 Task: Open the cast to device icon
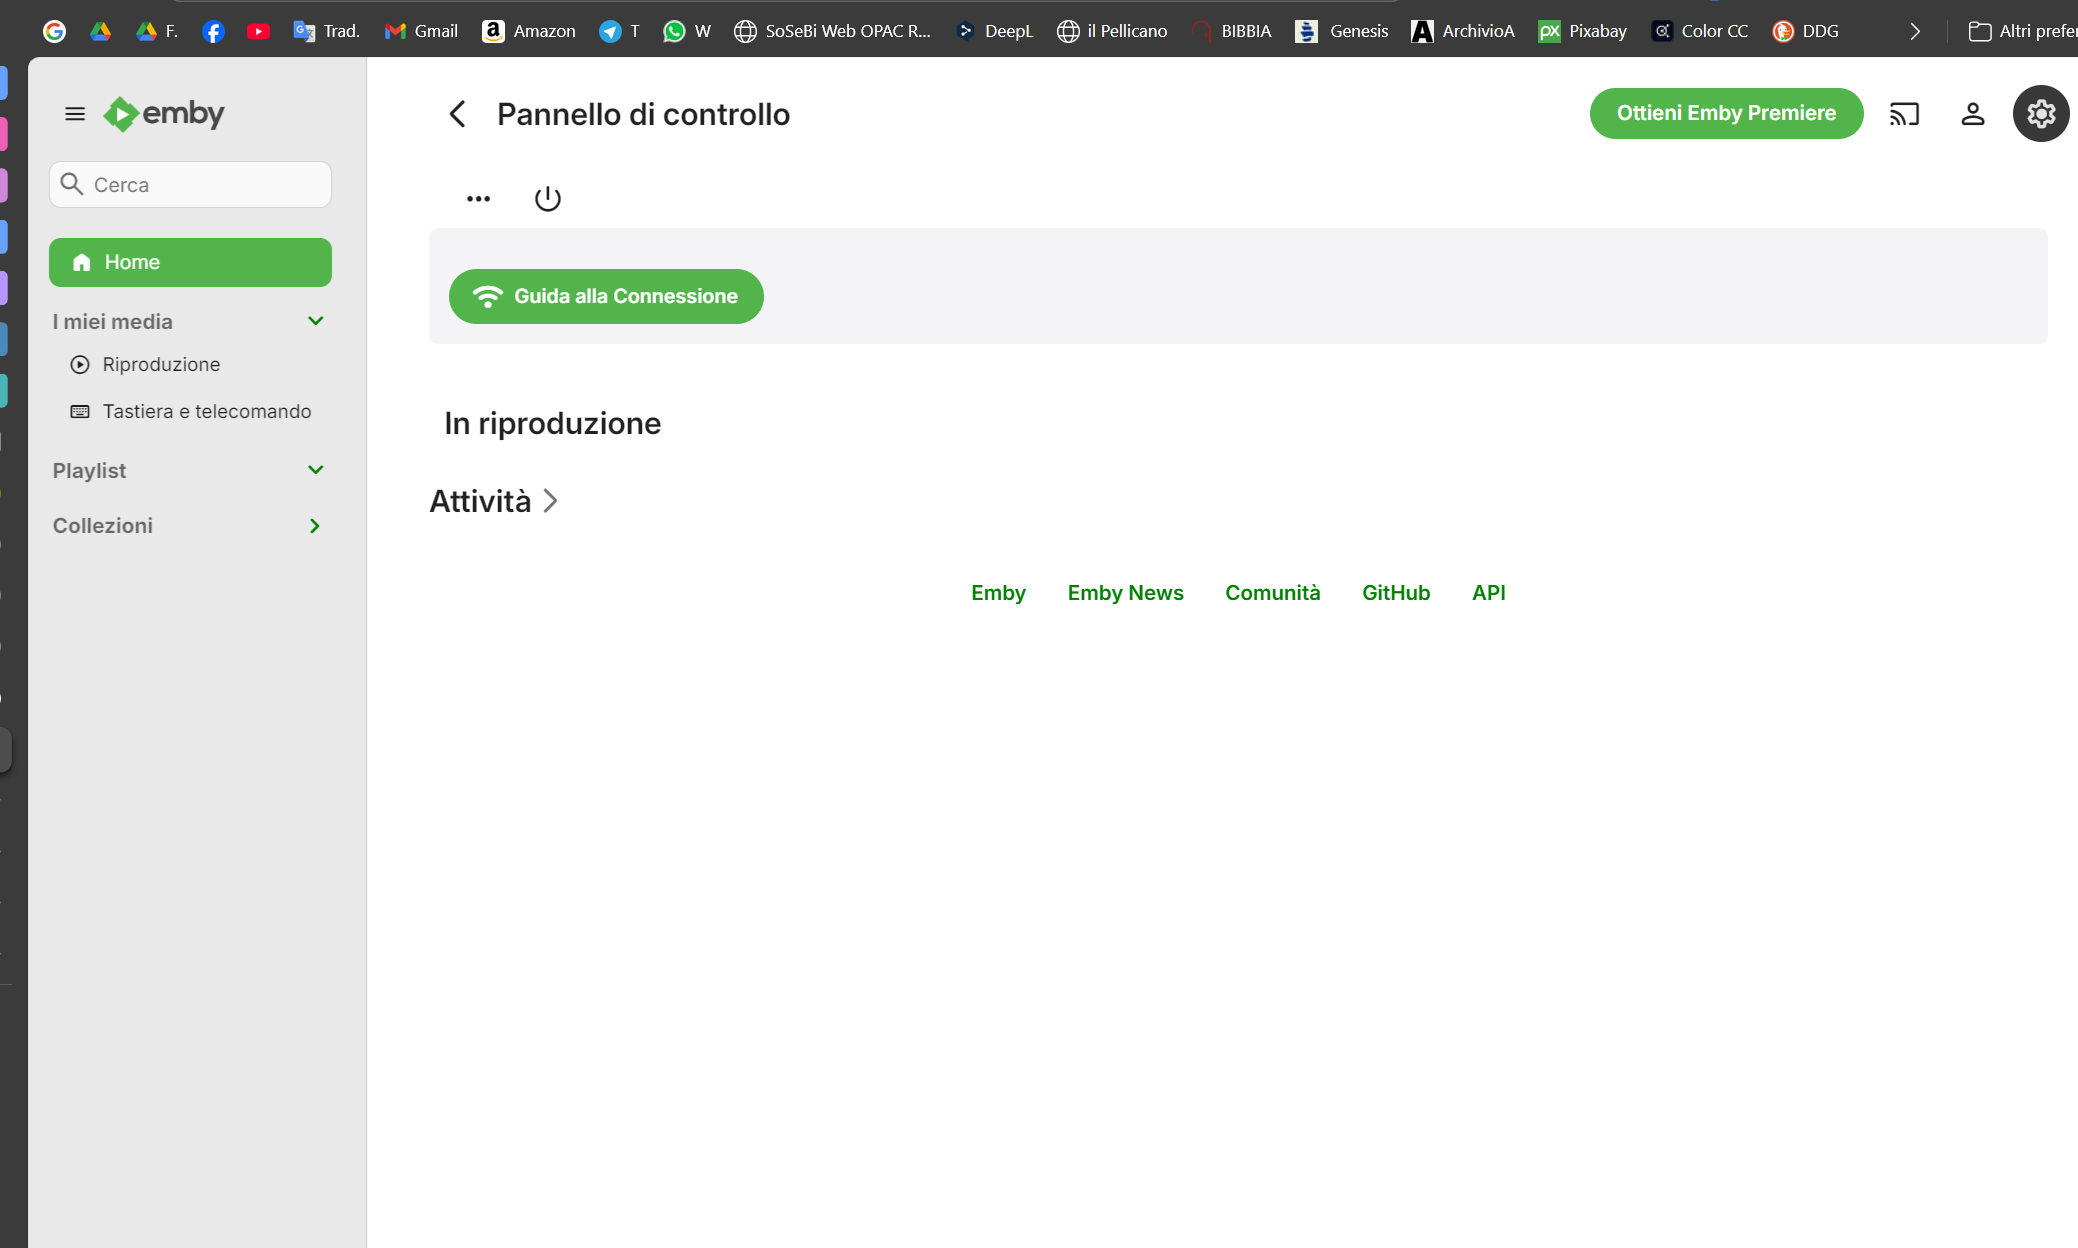click(x=1904, y=114)
